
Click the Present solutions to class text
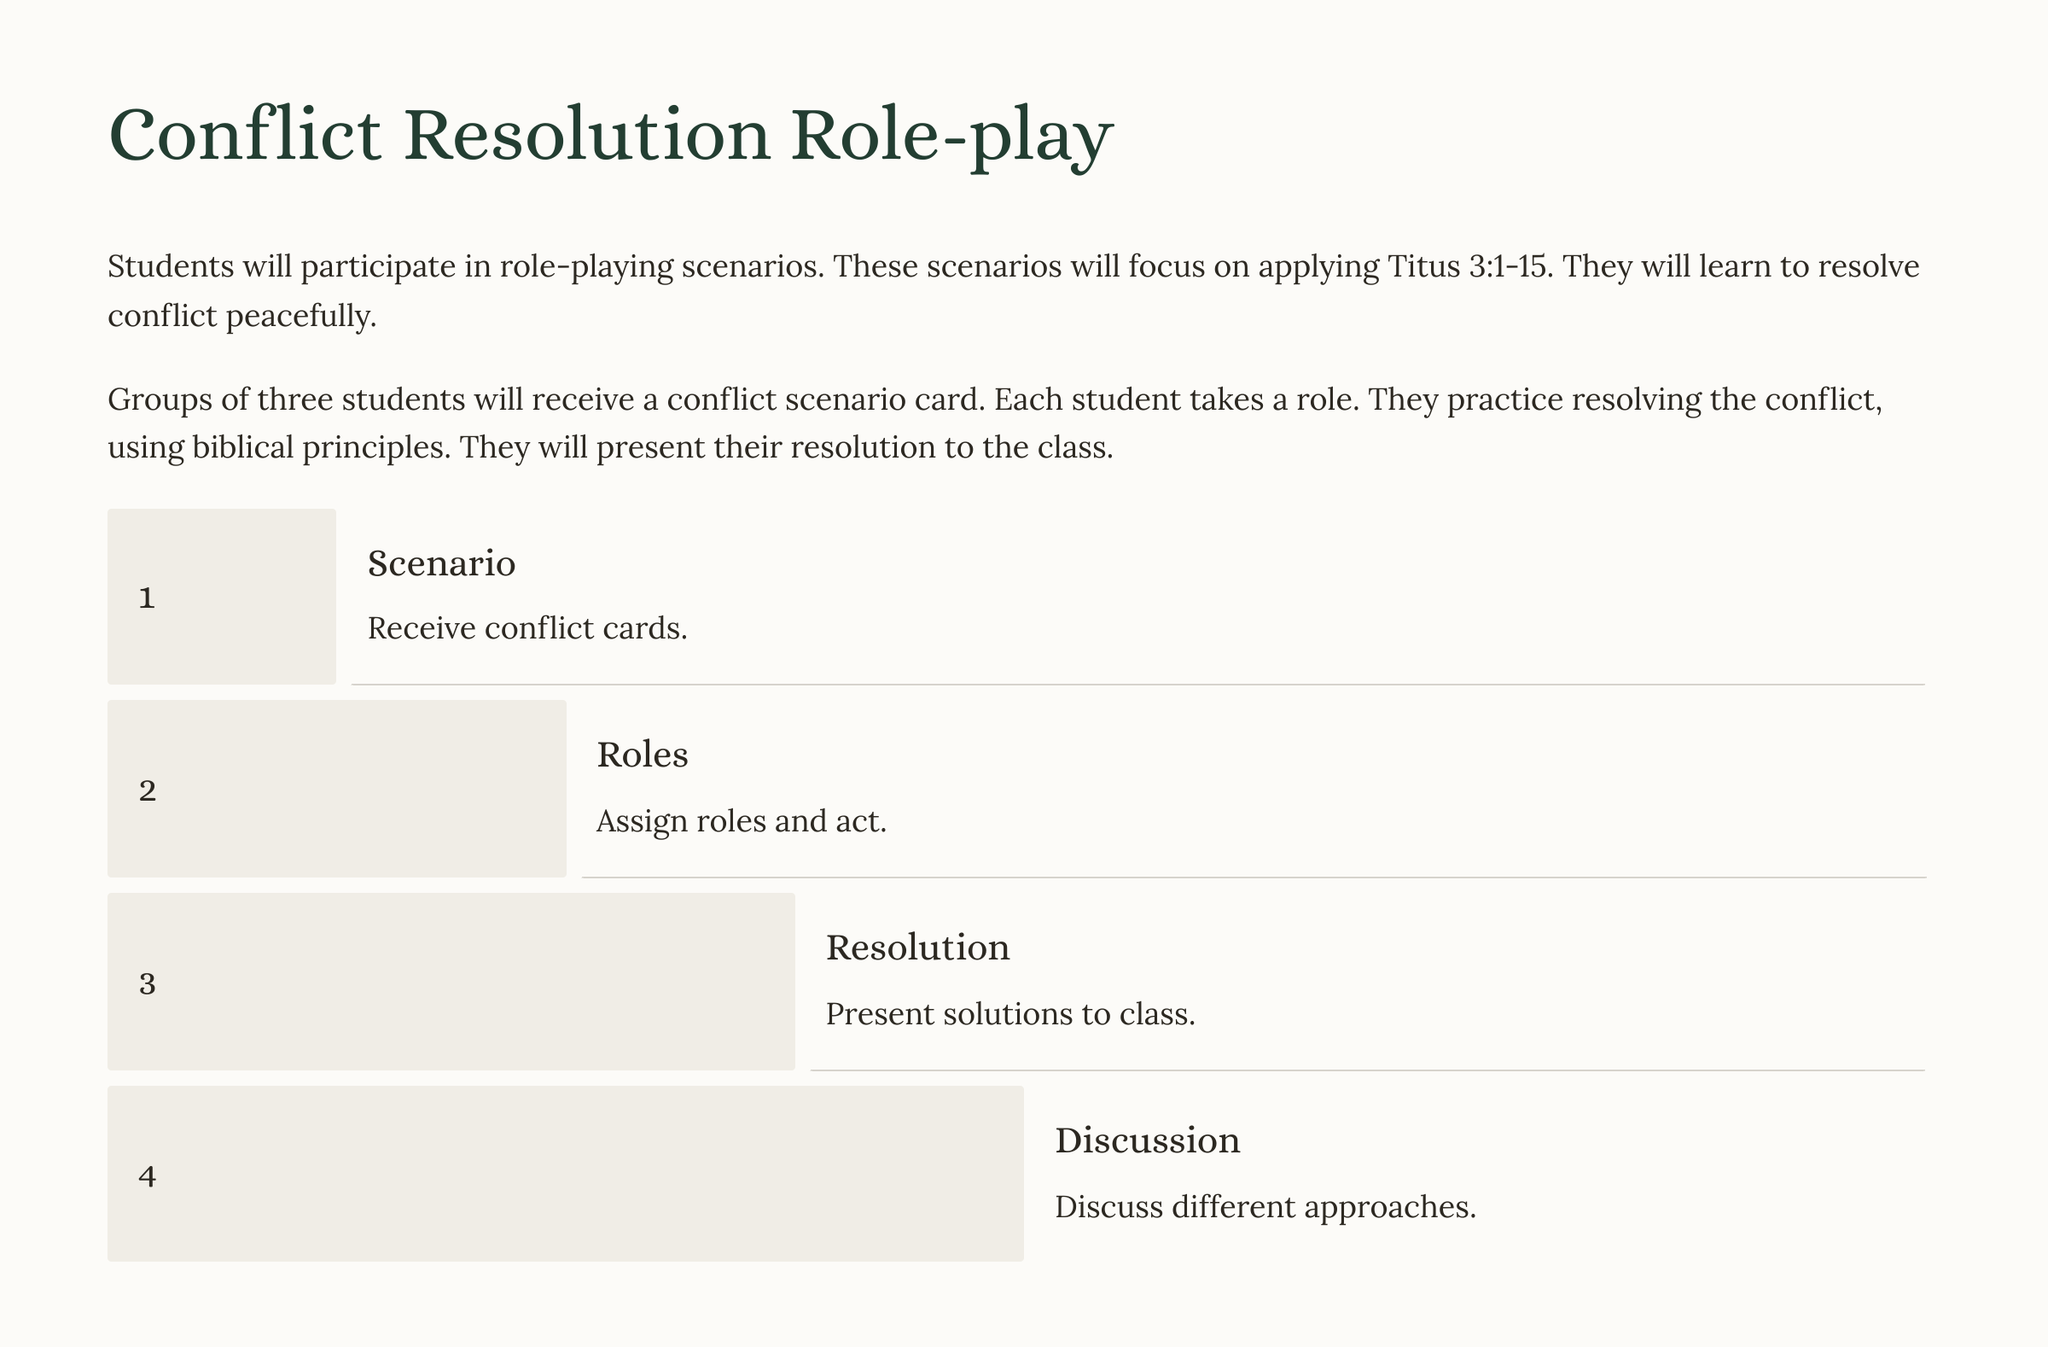(1010, 1014)
